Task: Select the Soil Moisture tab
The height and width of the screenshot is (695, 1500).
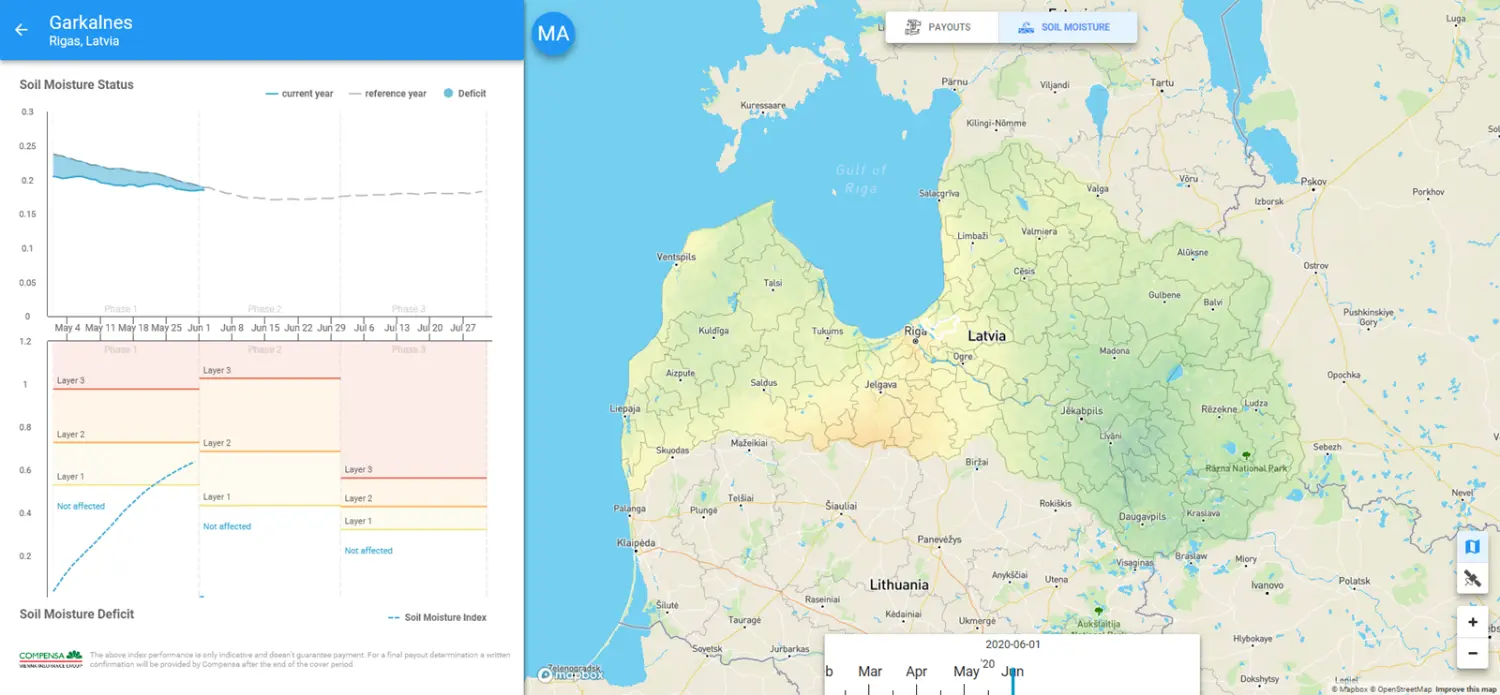Action: tap(1067, 27)
